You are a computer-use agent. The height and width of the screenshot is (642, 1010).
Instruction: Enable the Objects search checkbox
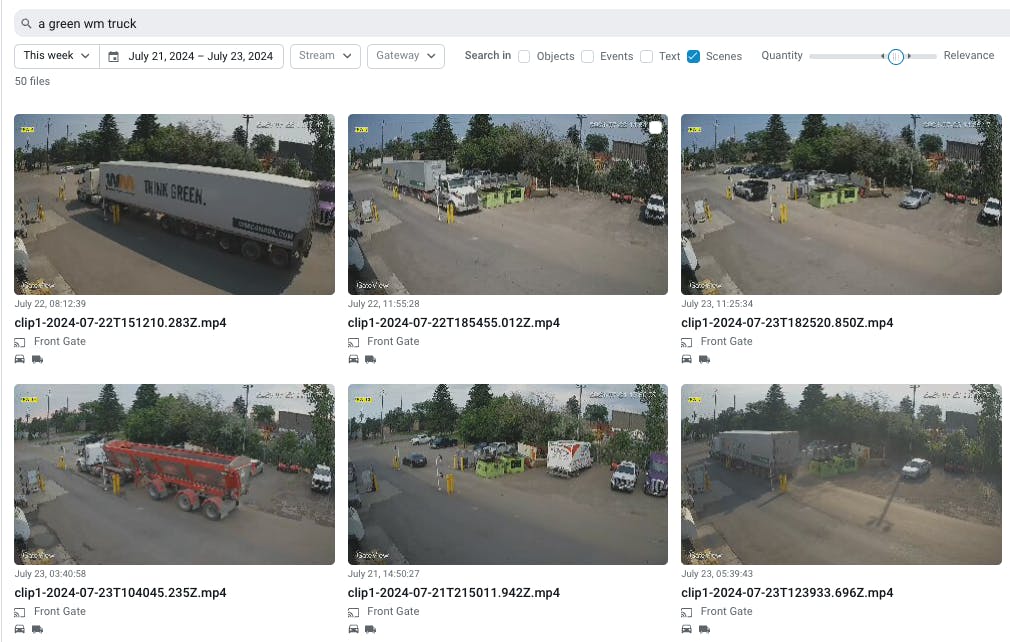click(524, 57)
